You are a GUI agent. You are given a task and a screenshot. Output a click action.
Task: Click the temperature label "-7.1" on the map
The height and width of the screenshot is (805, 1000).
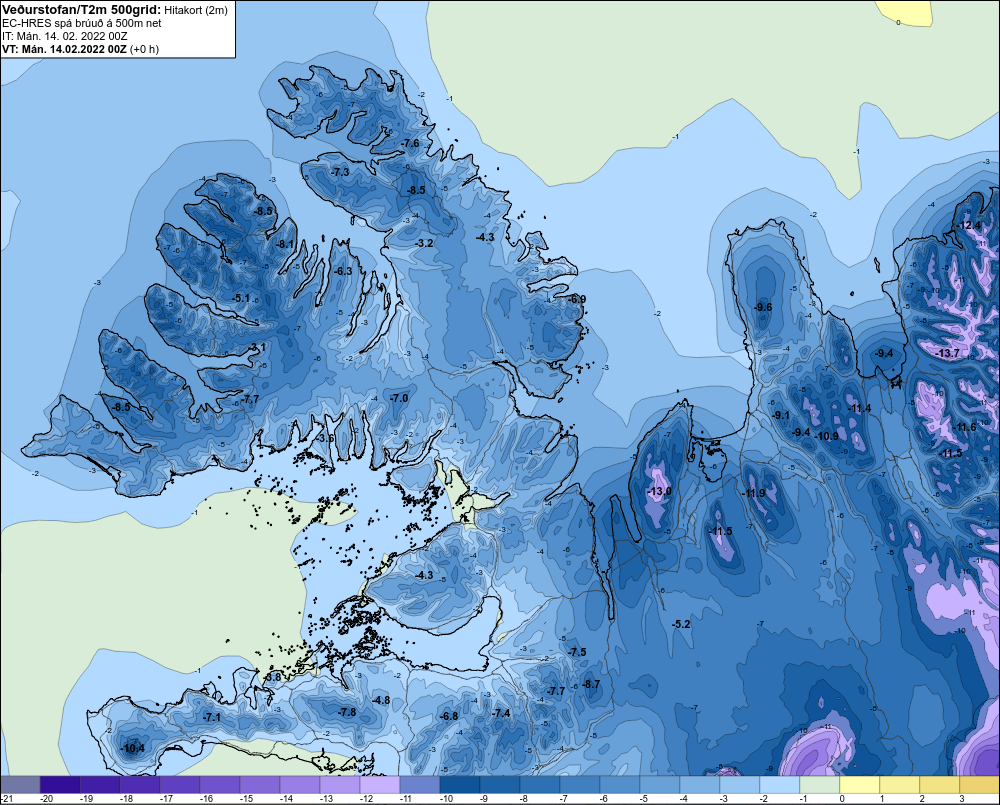(212, 717)
